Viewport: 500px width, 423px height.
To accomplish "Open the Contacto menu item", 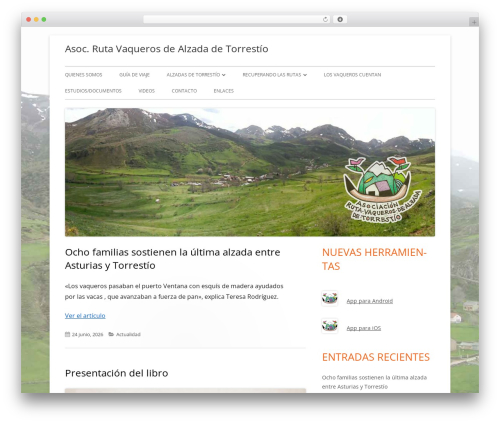I will pos(184,91).
